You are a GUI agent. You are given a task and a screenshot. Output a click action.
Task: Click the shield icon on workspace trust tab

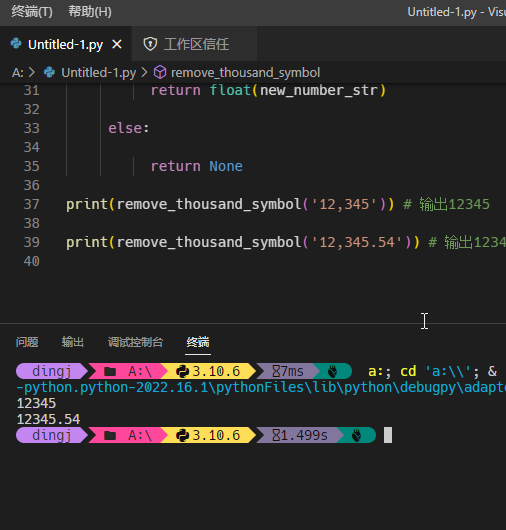[150, 44]
